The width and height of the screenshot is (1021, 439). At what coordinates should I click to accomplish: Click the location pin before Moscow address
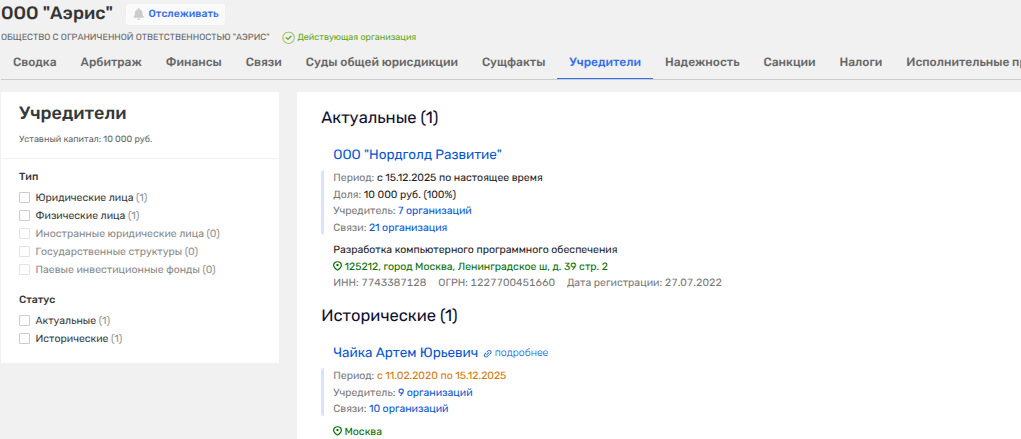pos(337,267)
